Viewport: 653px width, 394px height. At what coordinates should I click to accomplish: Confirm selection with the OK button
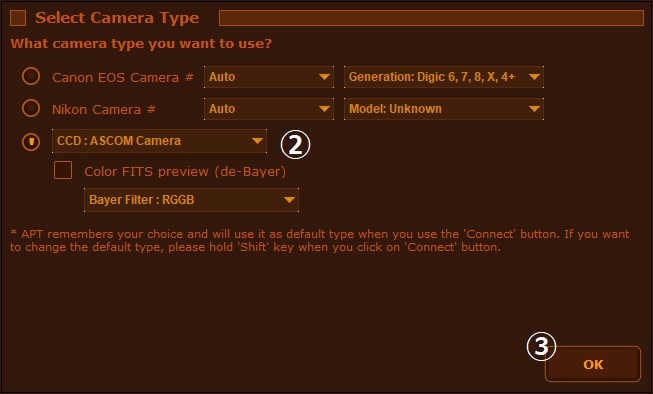593,364
